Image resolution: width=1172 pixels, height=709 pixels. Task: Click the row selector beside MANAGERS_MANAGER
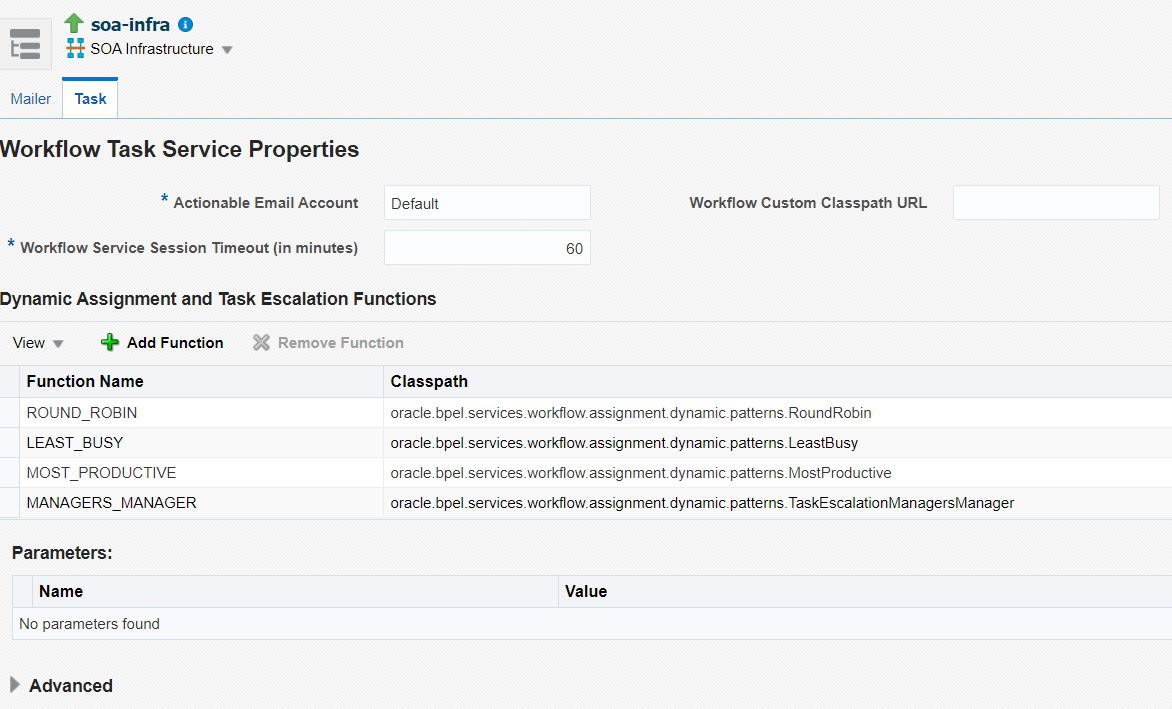coord(10,503)
